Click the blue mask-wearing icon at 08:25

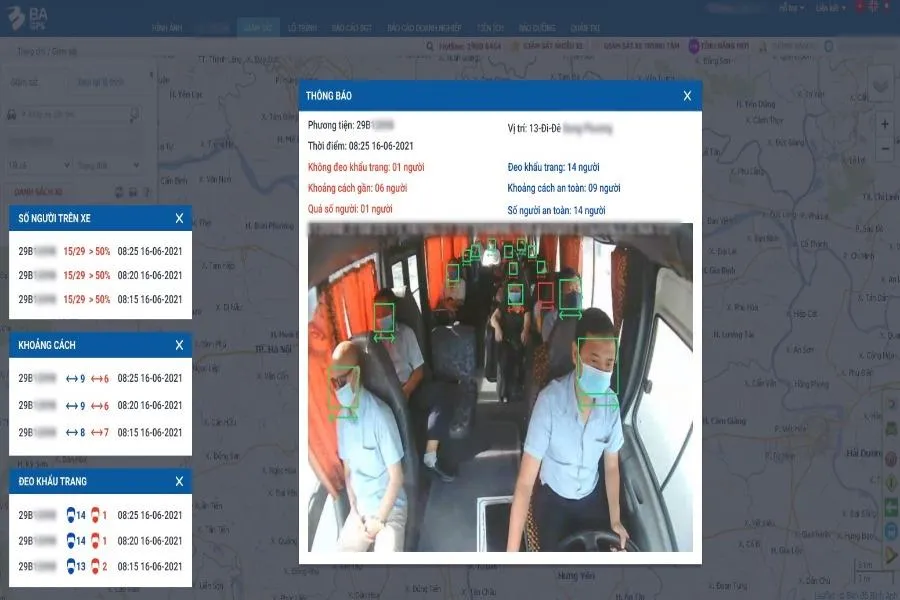click(x=72, y=515)
